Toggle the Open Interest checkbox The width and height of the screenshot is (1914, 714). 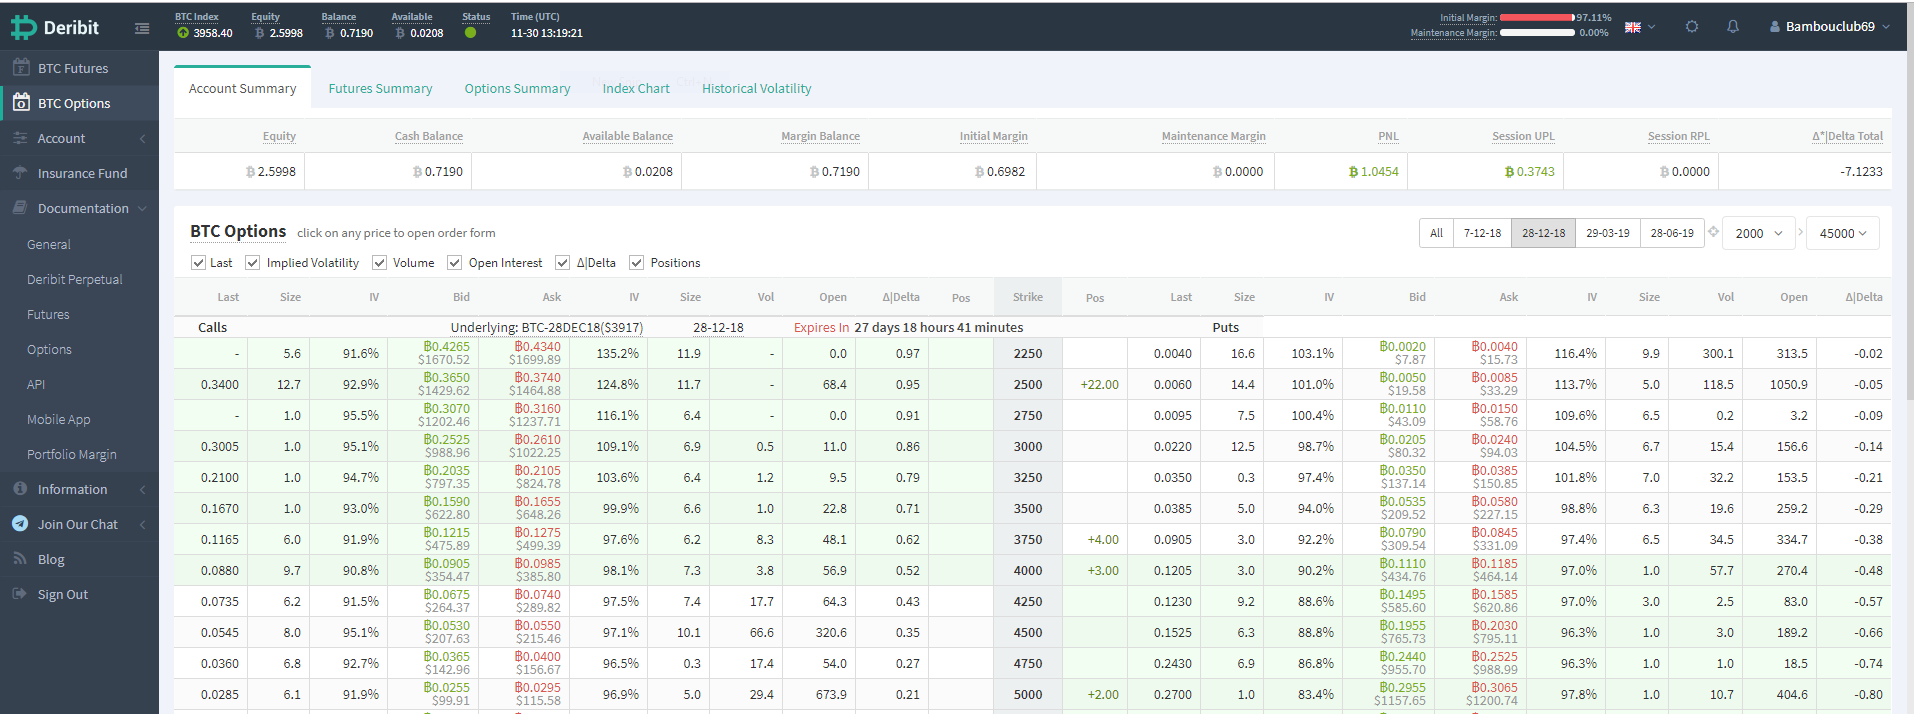(455, 263)
